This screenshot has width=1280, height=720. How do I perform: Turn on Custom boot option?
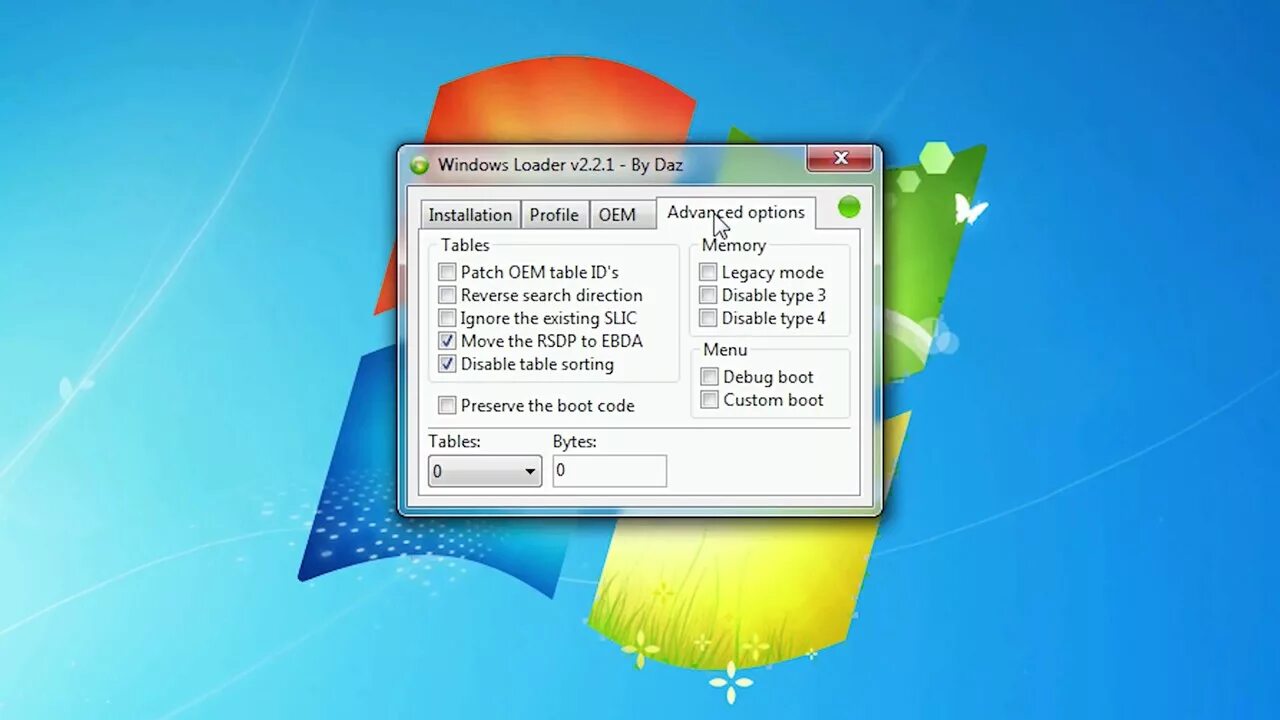(x=709, y=400)
